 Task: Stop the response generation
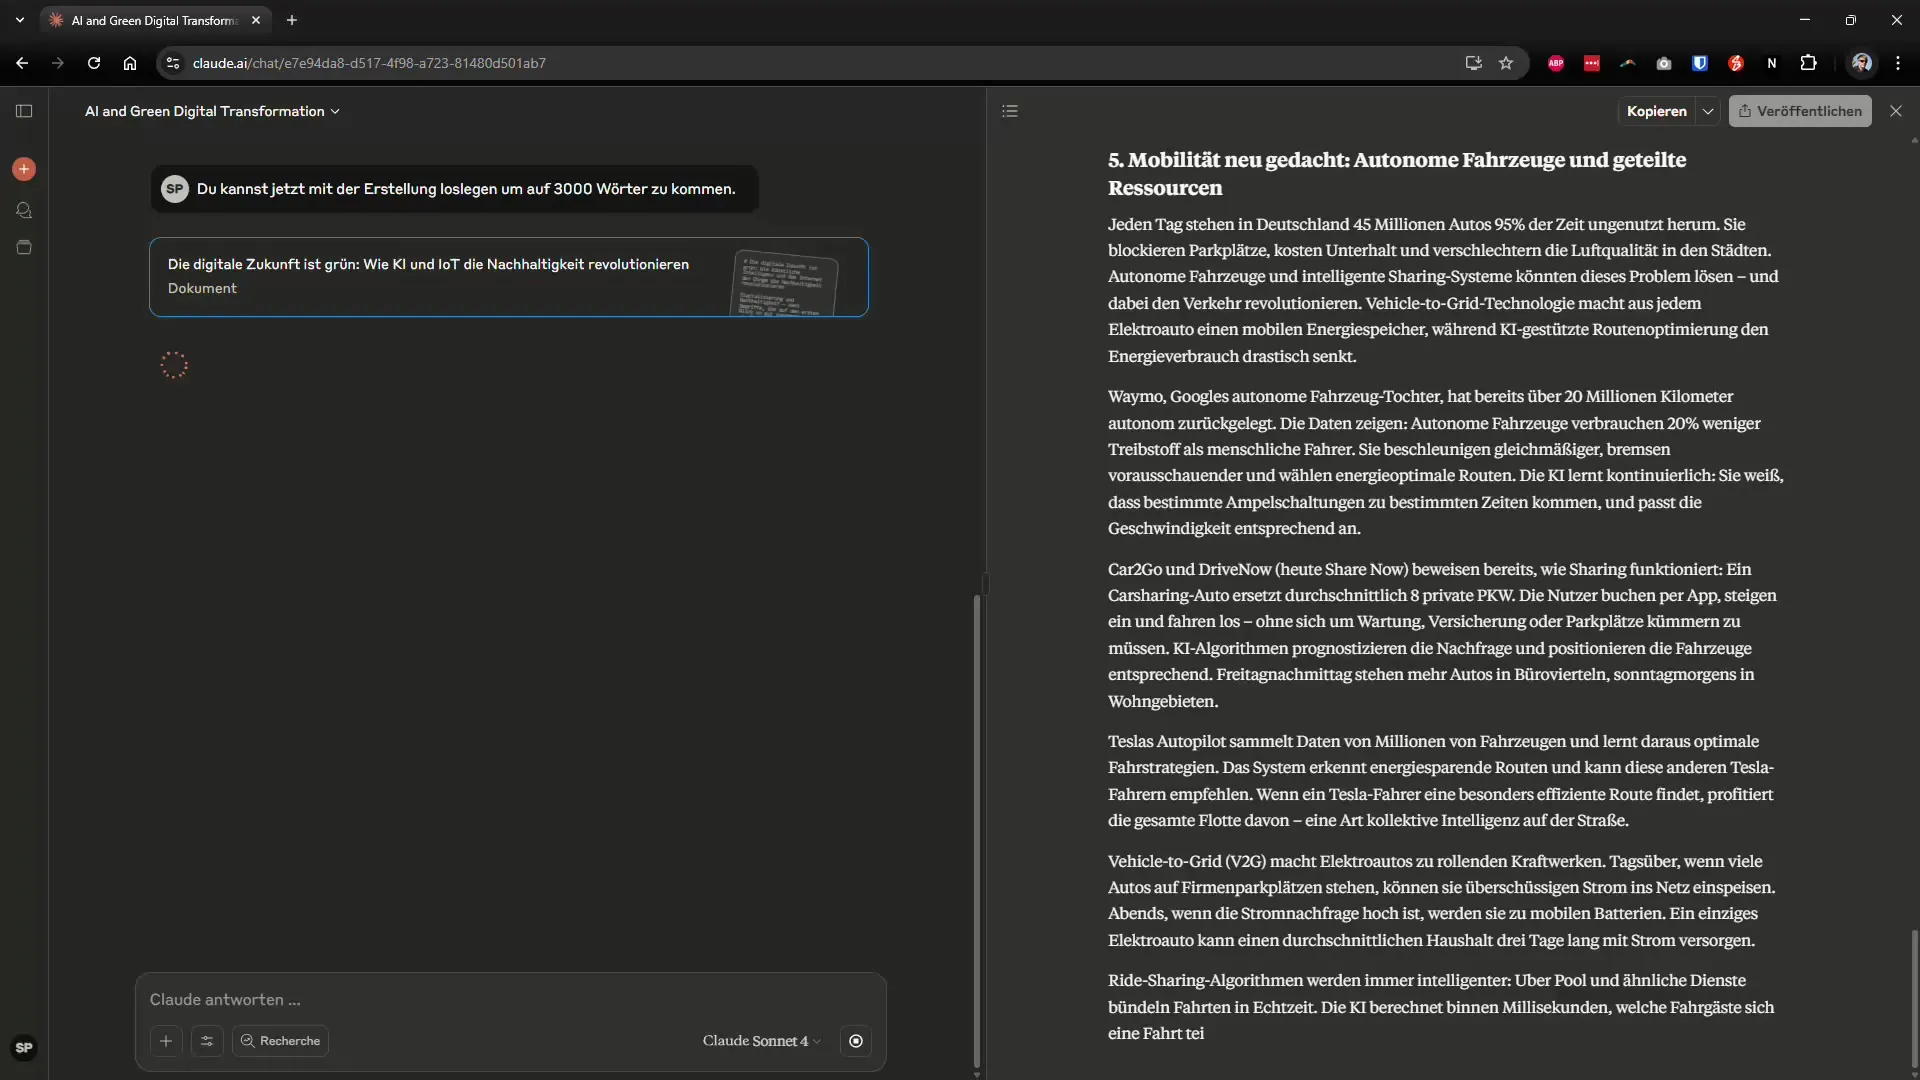[x=856, y=1041]
